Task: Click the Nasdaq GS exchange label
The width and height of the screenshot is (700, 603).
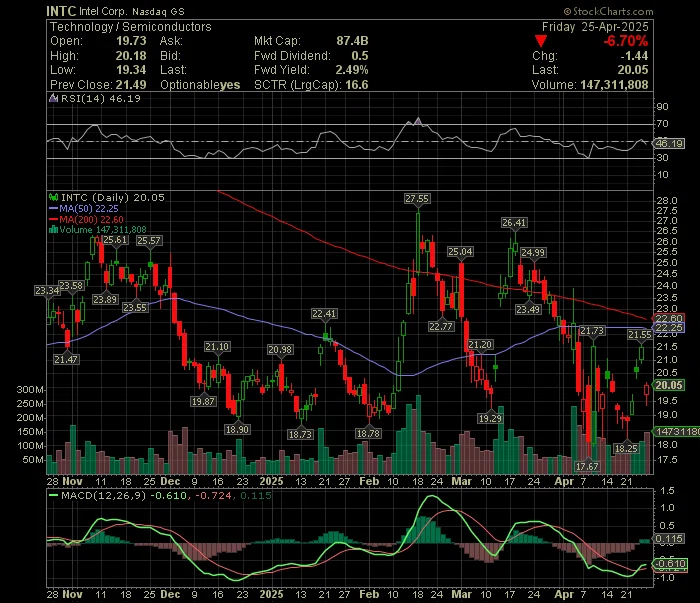Action: coord(158,12)
